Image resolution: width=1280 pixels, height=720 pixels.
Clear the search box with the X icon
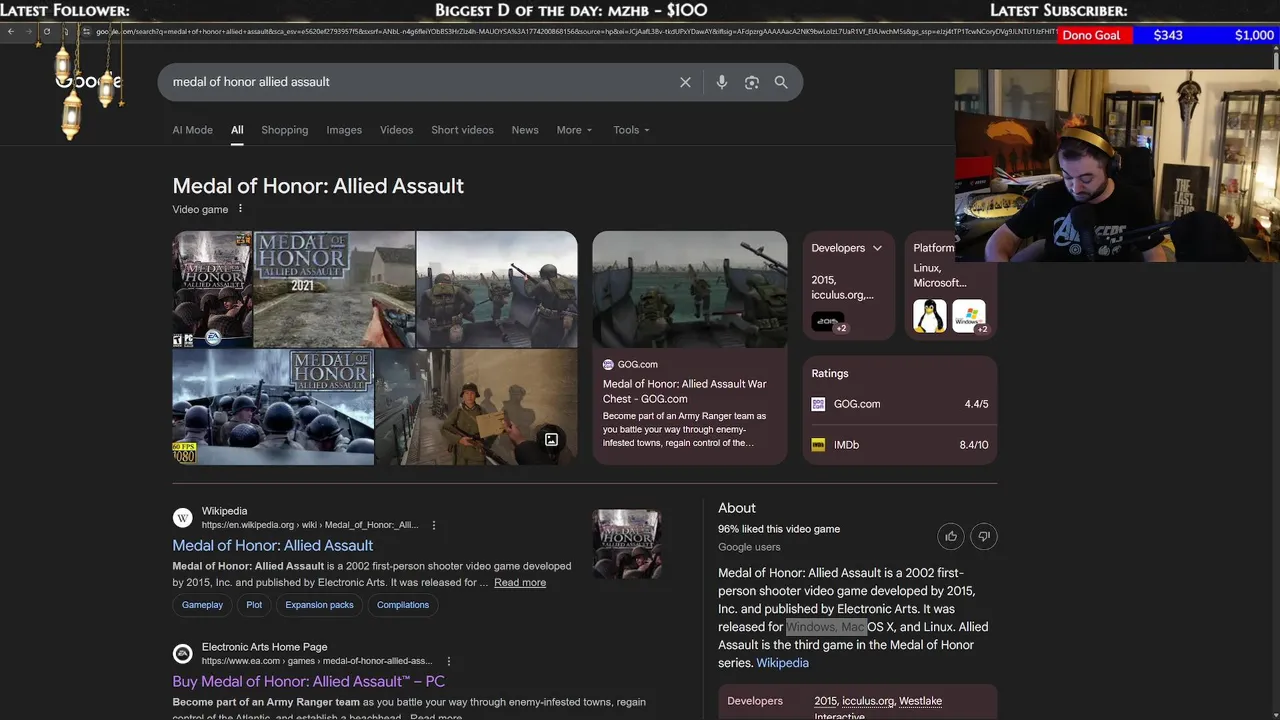tap(685, 82)
